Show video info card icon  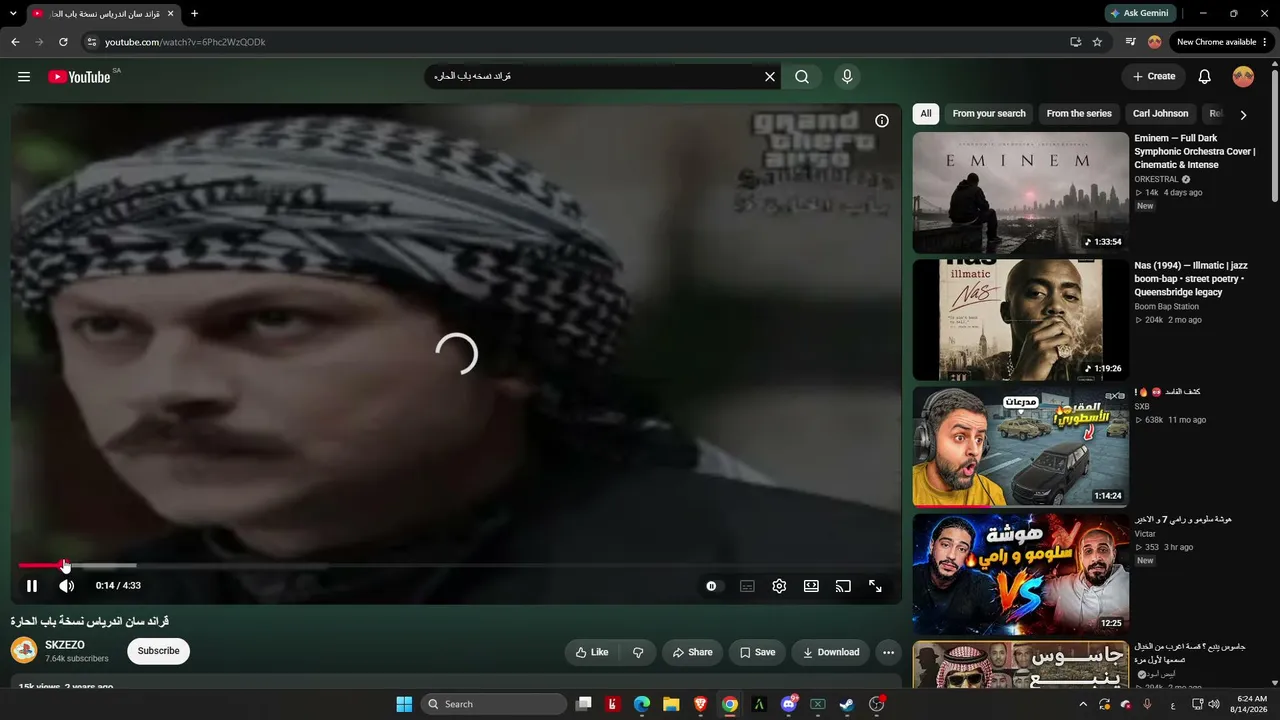coord(882,121)
